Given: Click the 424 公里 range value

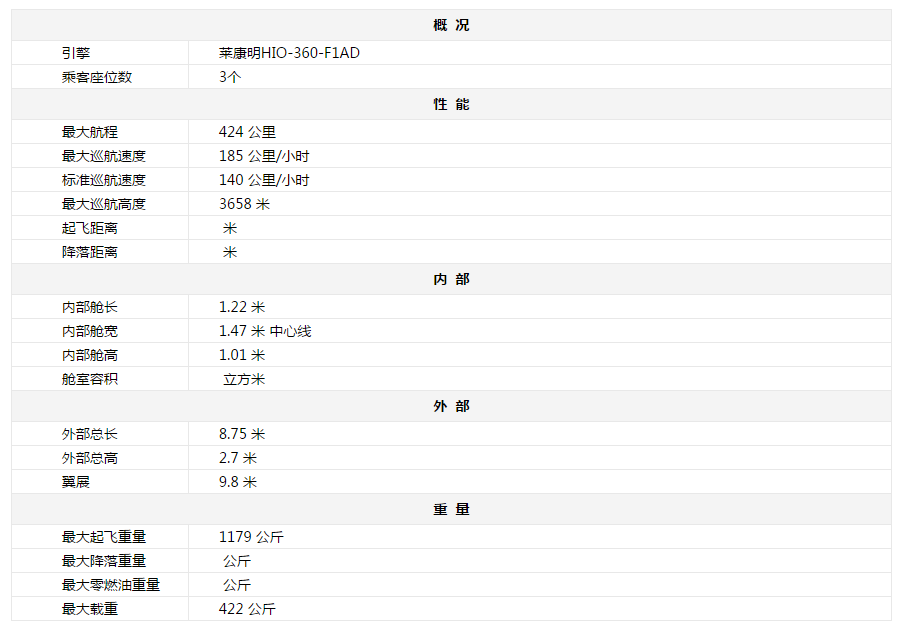Looking at the screenshot, I should [x=247, y=132].
